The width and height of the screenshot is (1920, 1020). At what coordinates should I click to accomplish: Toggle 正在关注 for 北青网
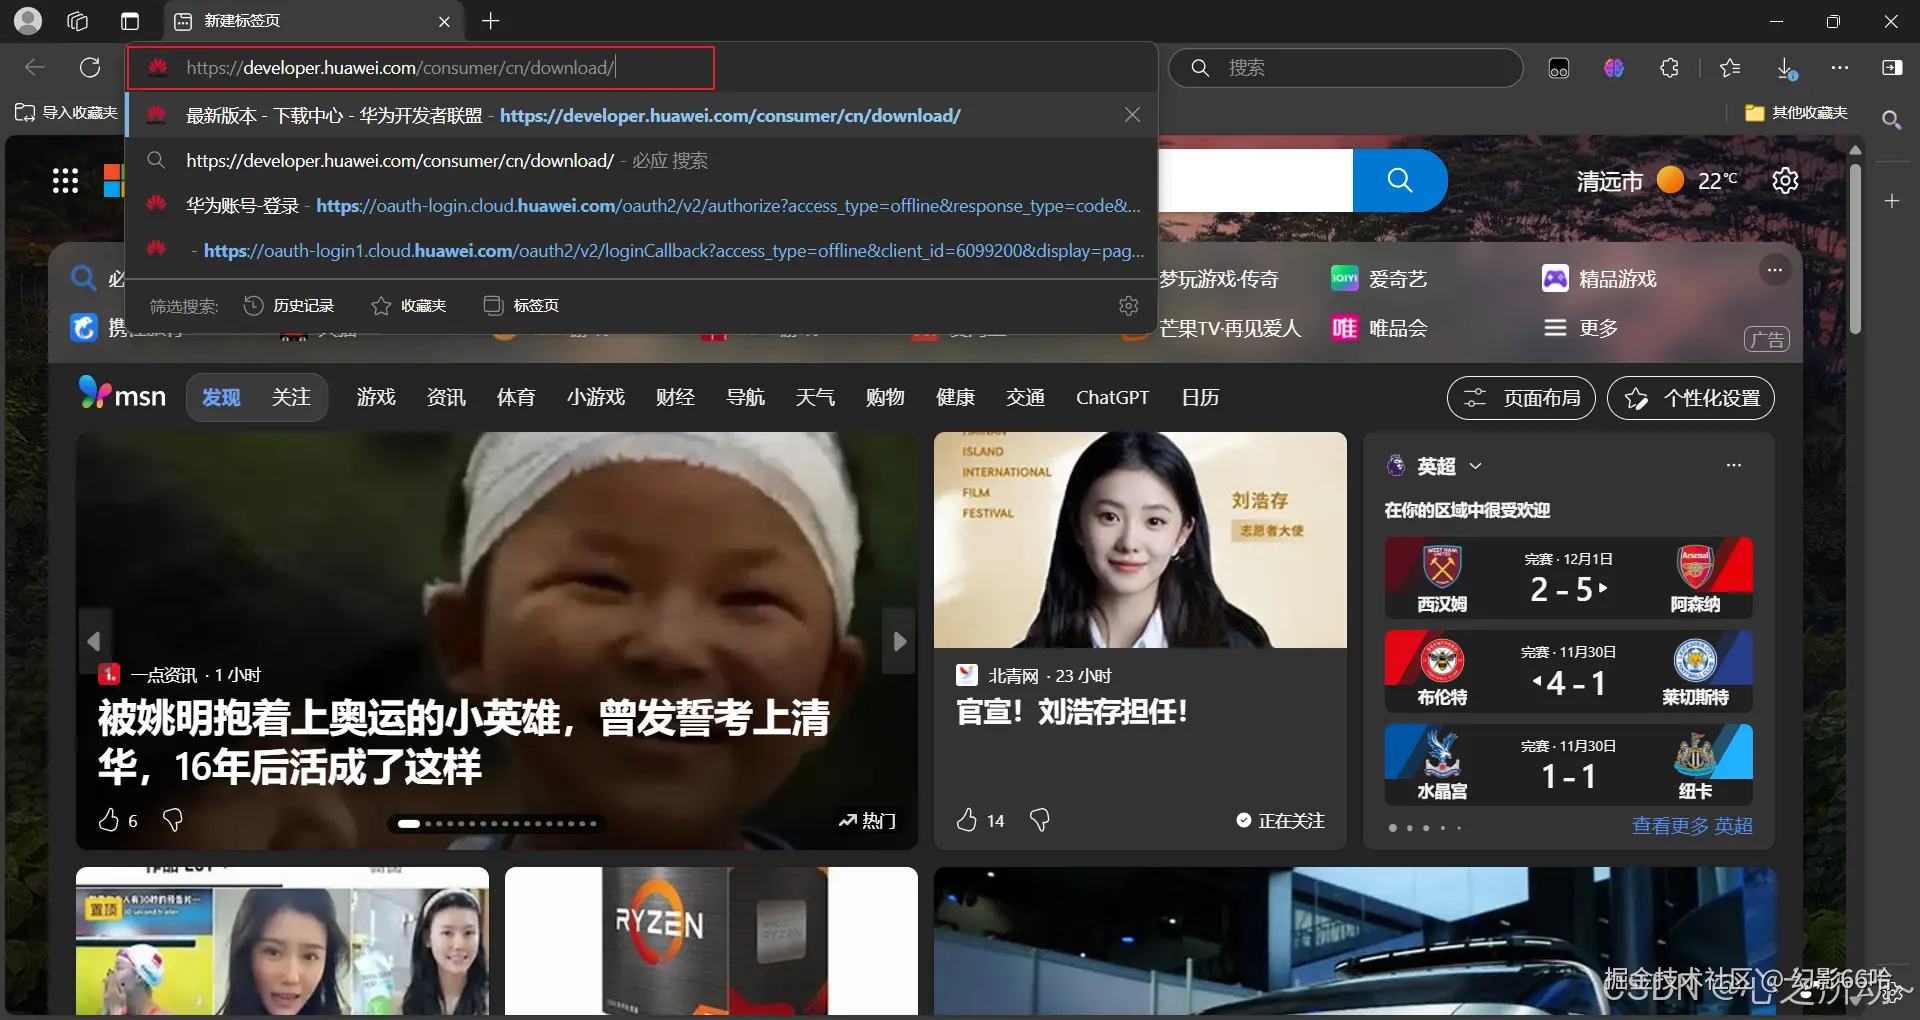tap(1280, 821)
